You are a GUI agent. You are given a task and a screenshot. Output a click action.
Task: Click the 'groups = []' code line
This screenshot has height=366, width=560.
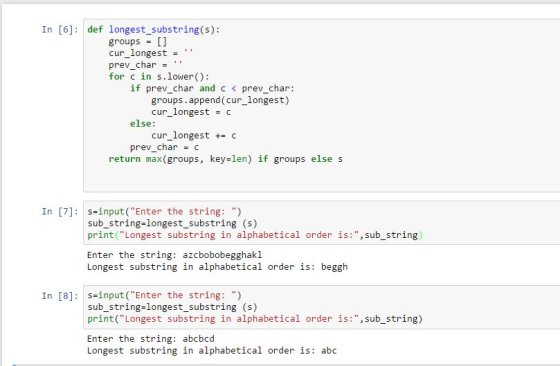click(138, 41)
